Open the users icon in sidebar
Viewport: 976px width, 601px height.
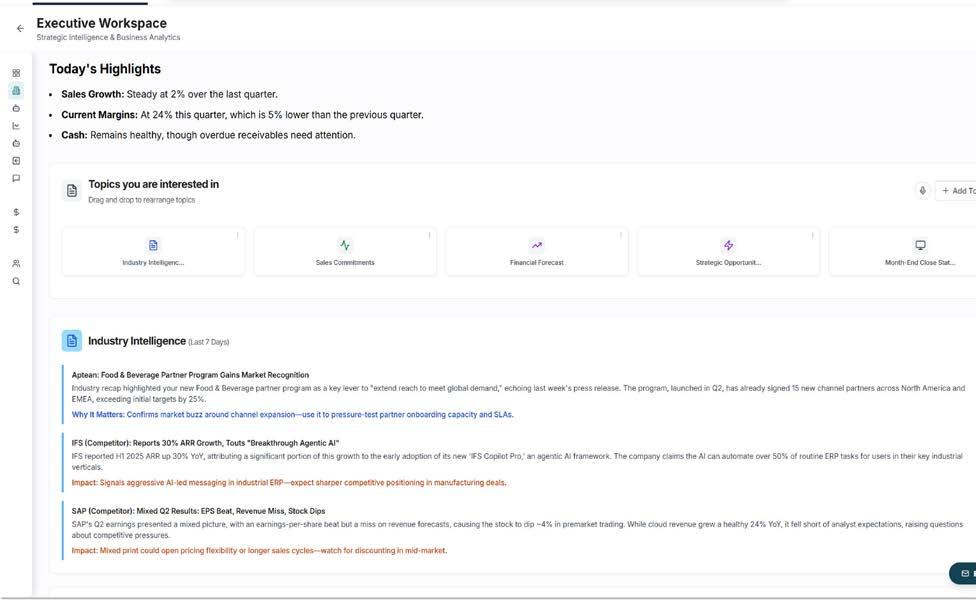click(x=16, y=264)
